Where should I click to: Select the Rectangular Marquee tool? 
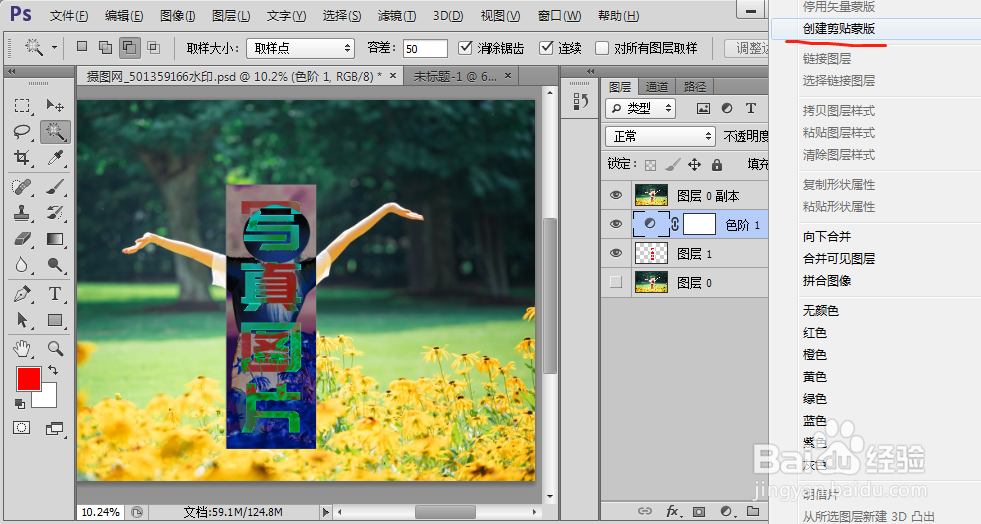(x=23, y=106)
